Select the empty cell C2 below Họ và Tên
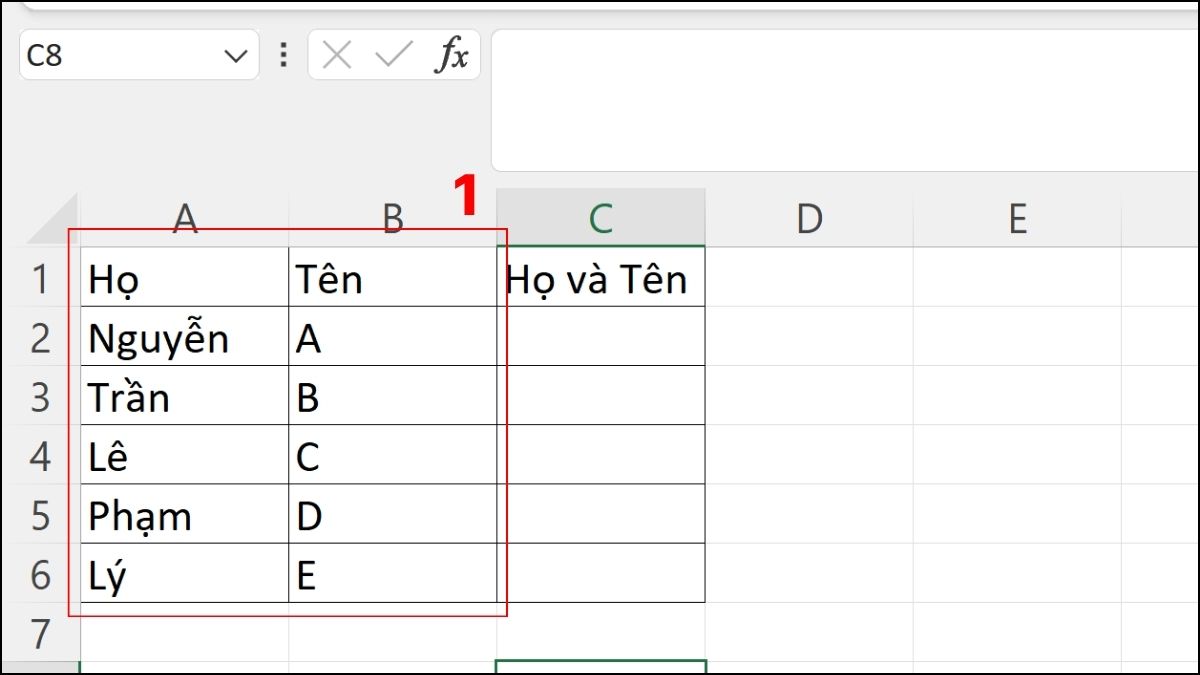 [600, 338]
